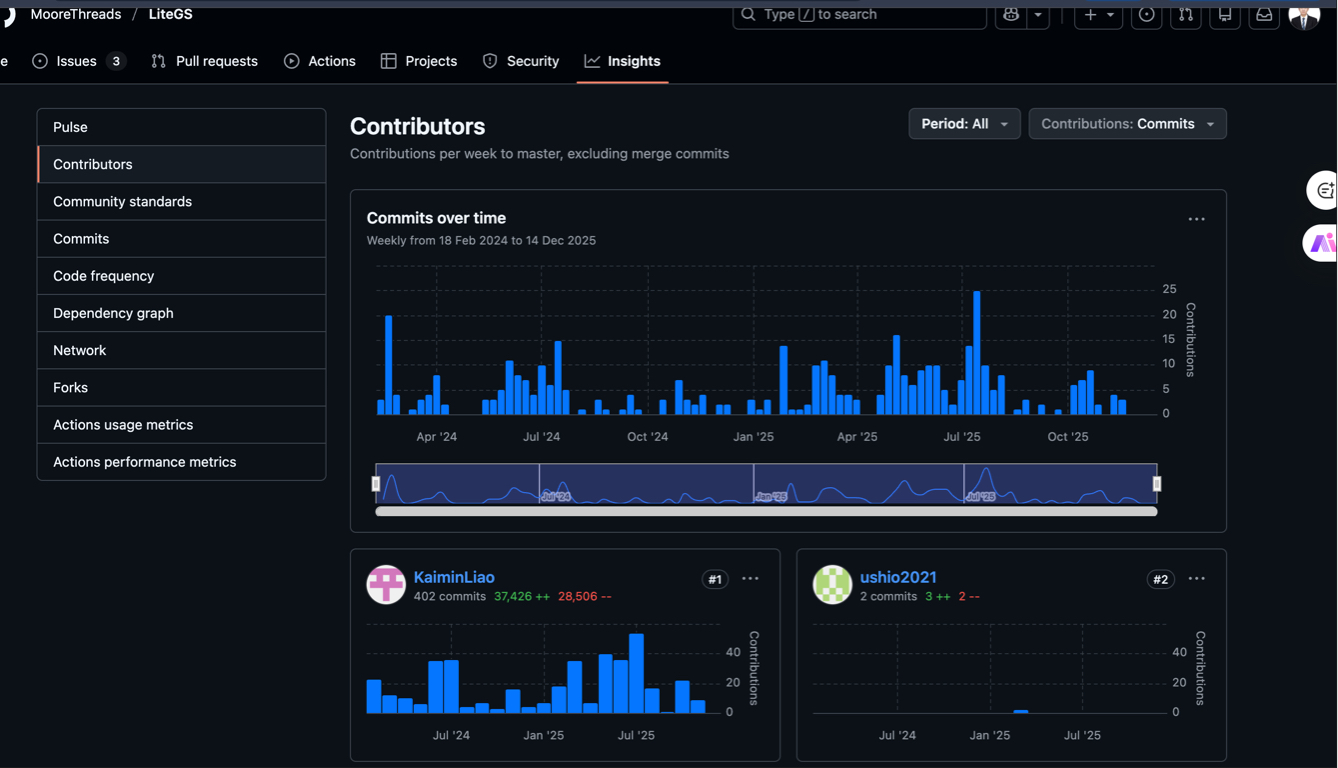
Task: Open the Copilot icon in header
Action: click(x=1011, y=15)
